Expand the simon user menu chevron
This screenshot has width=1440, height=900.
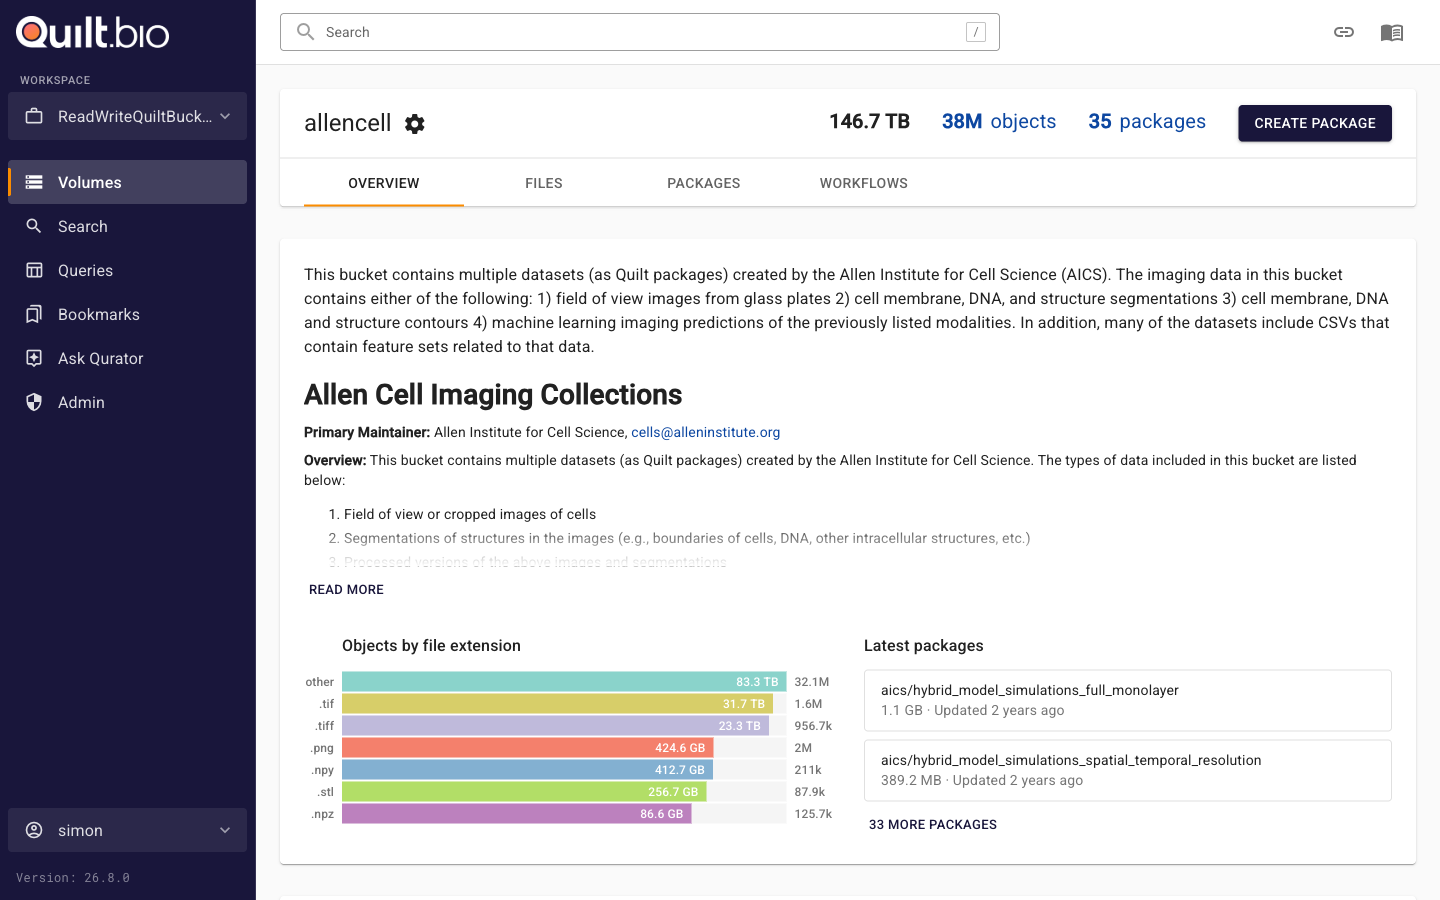tap(225, 830)
